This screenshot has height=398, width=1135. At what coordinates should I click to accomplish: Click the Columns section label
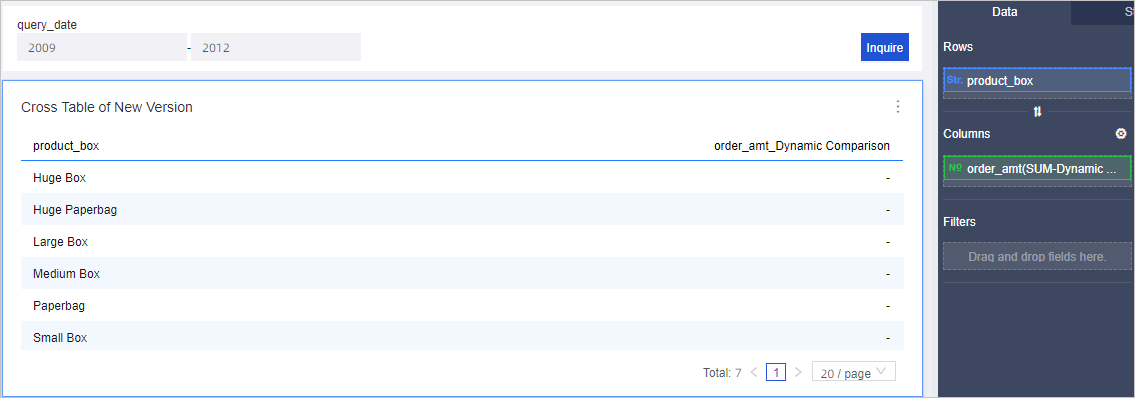966,134
